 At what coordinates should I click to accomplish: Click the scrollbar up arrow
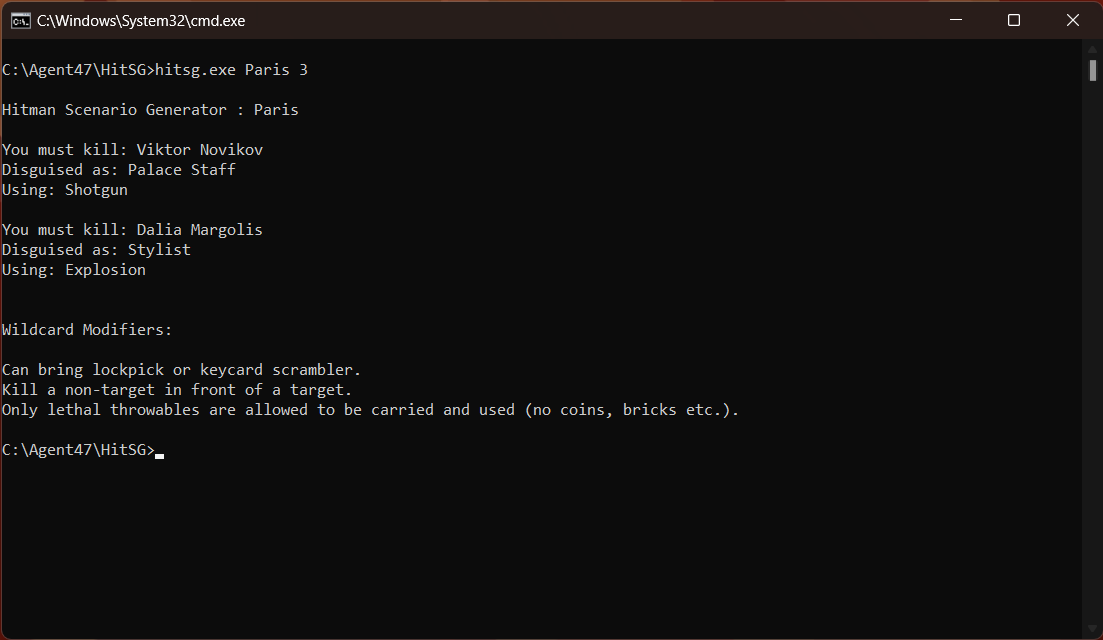(x=1092, y=49)
